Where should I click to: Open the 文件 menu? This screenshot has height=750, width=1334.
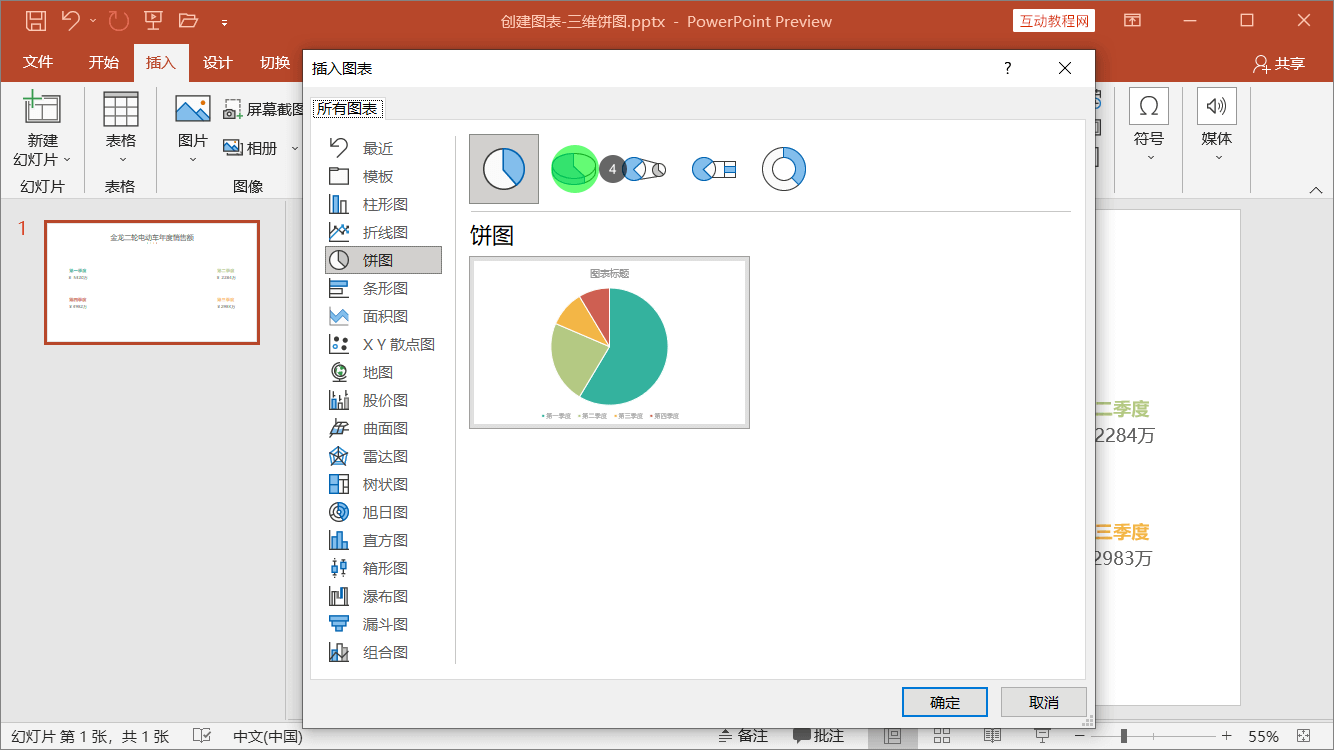pyautogui.click(x=38, y=62)
